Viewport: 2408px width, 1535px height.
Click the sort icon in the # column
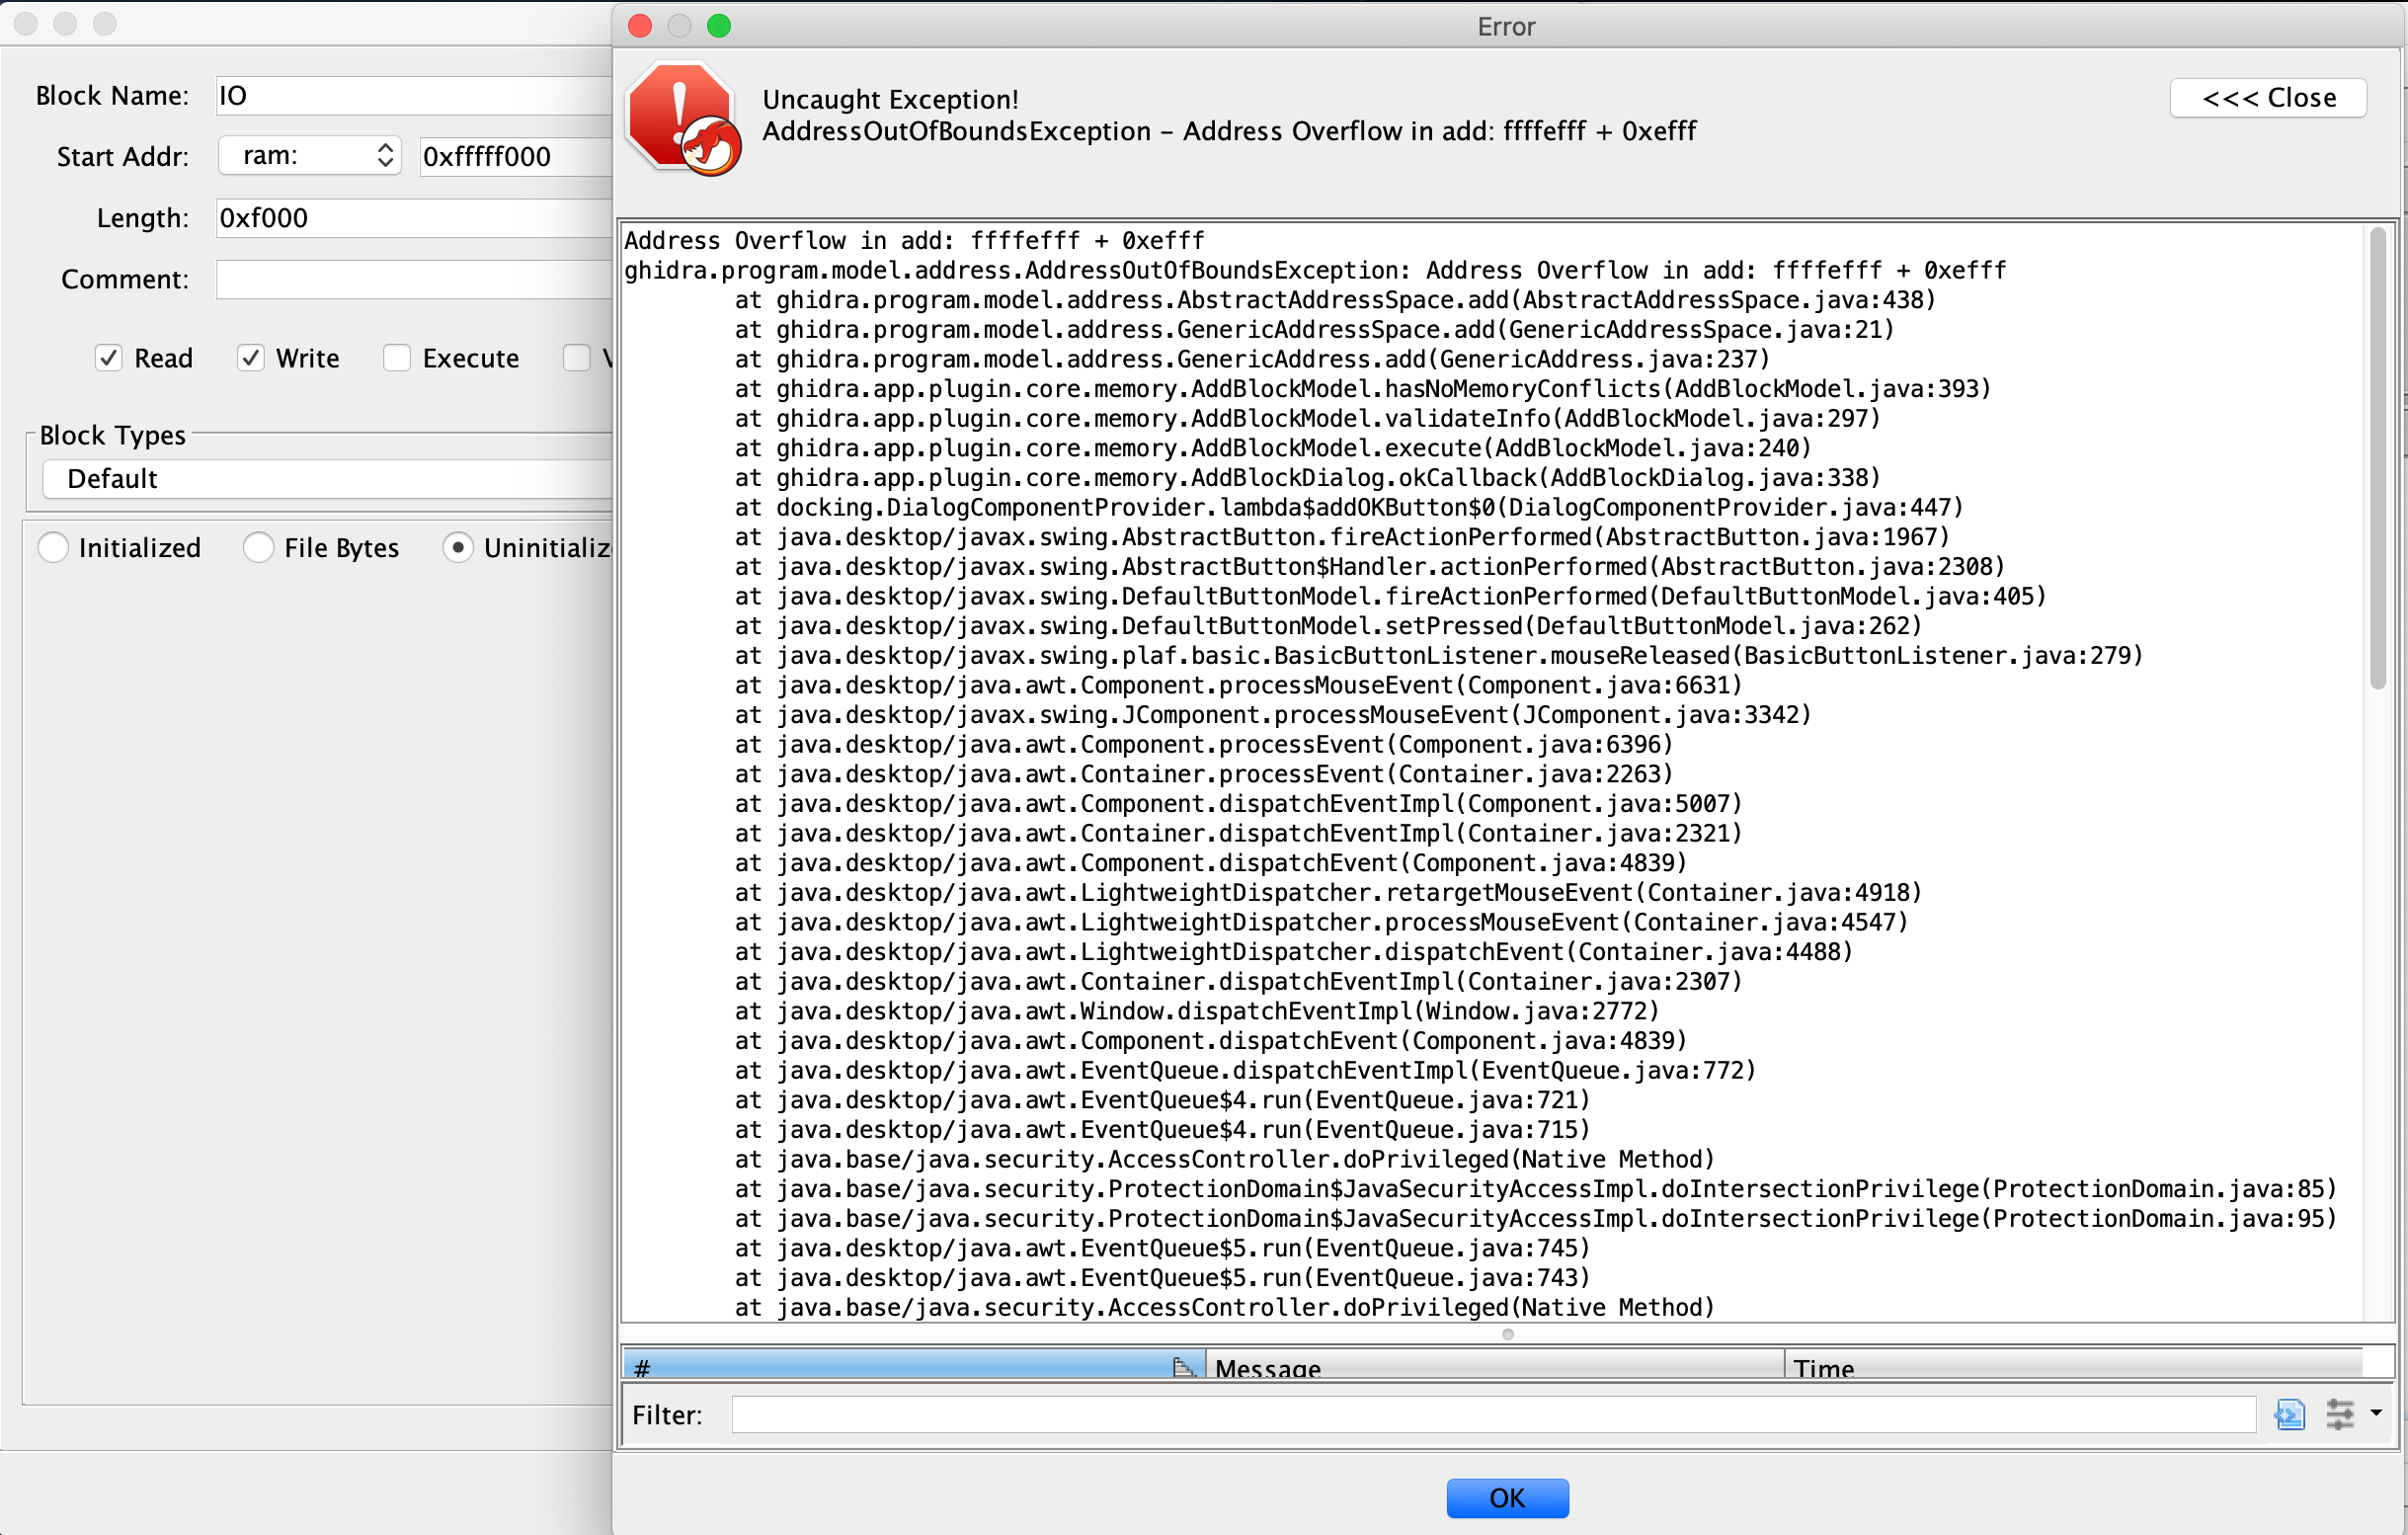1185,1366
